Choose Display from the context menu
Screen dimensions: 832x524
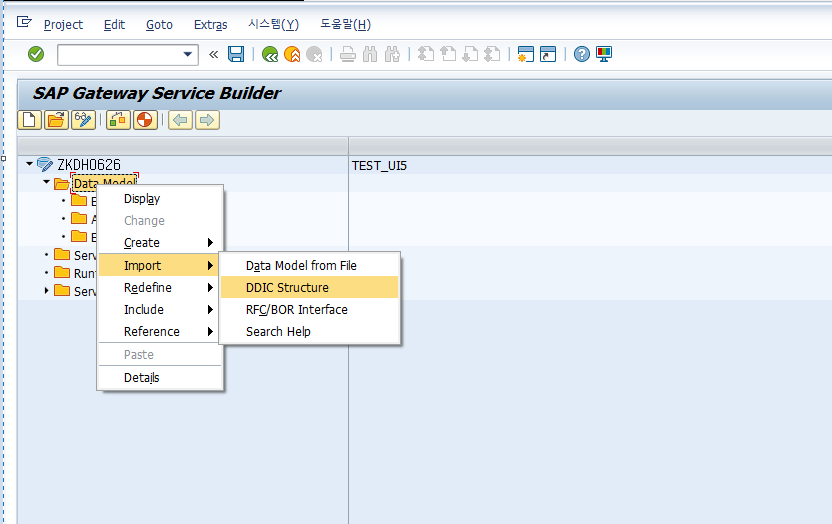(160, 199)
